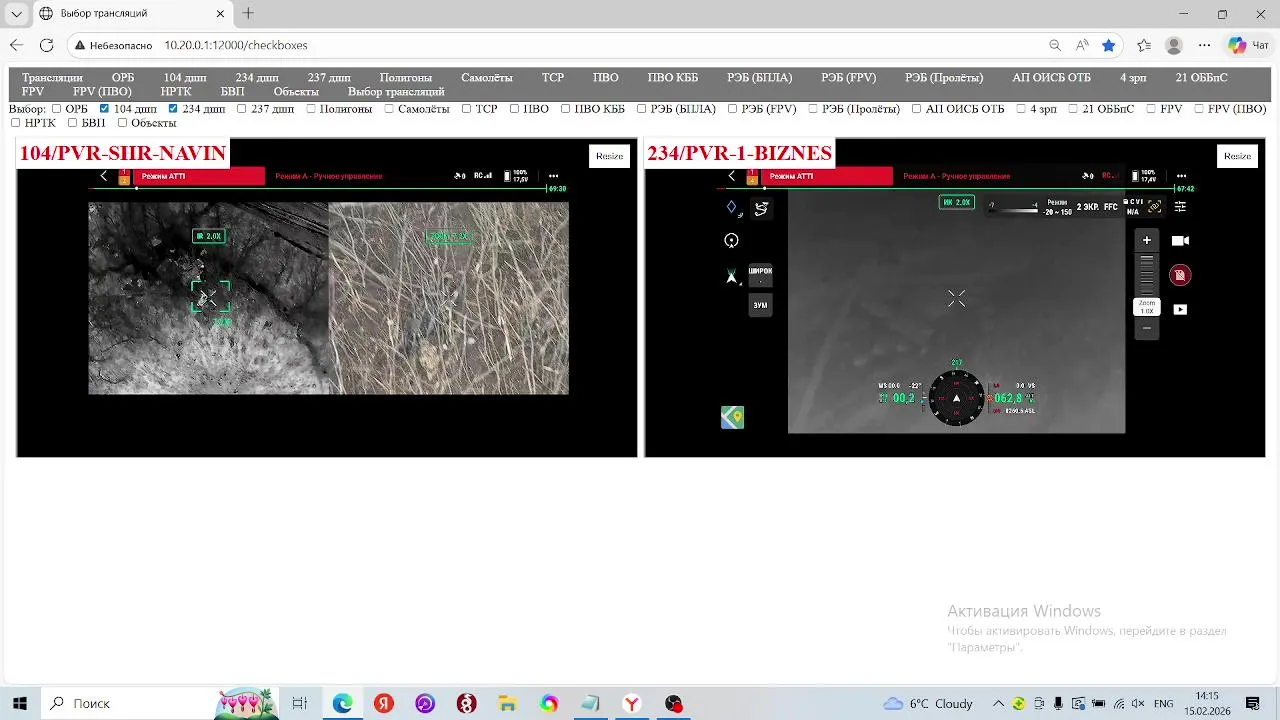Switch to the Выбор трансляций browser tab

click(133, 14)
